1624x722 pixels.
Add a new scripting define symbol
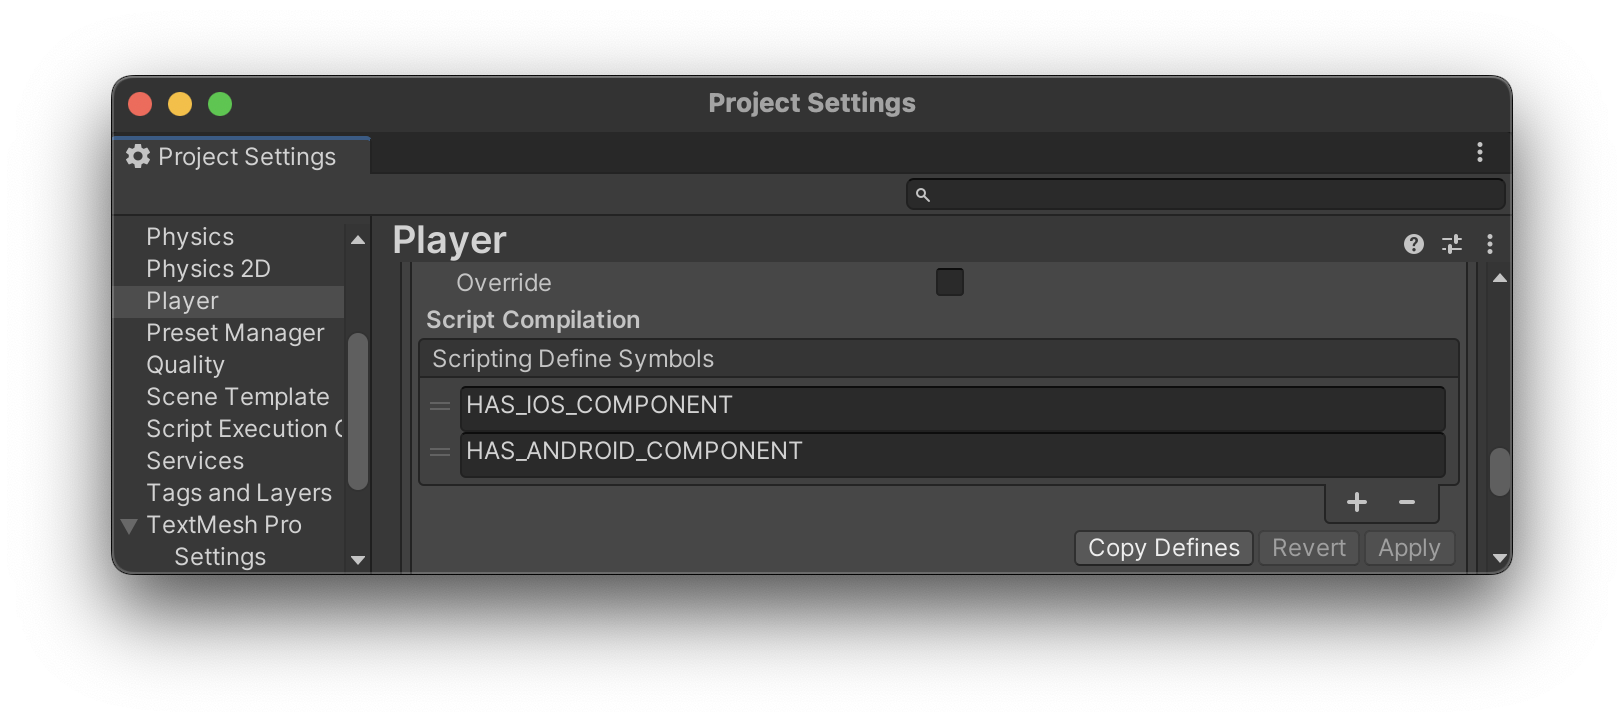[1356, 502]
